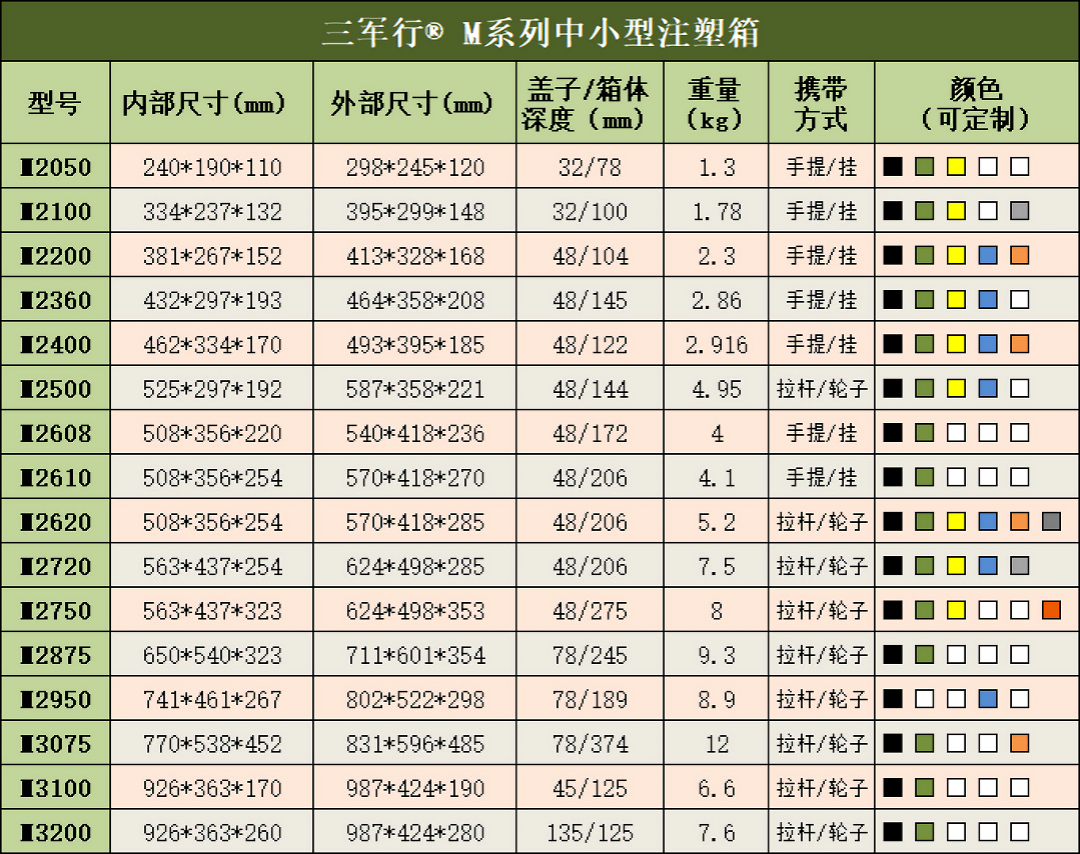Click the black swatch in the M3200 row
The image size is (1080, 854).
pos(893,832)
